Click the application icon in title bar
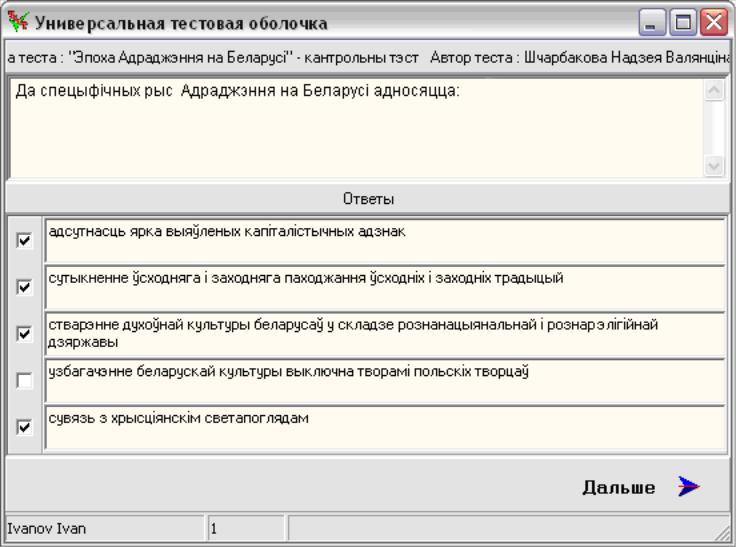This screenshot has height=547, width=736. (18, 22)
